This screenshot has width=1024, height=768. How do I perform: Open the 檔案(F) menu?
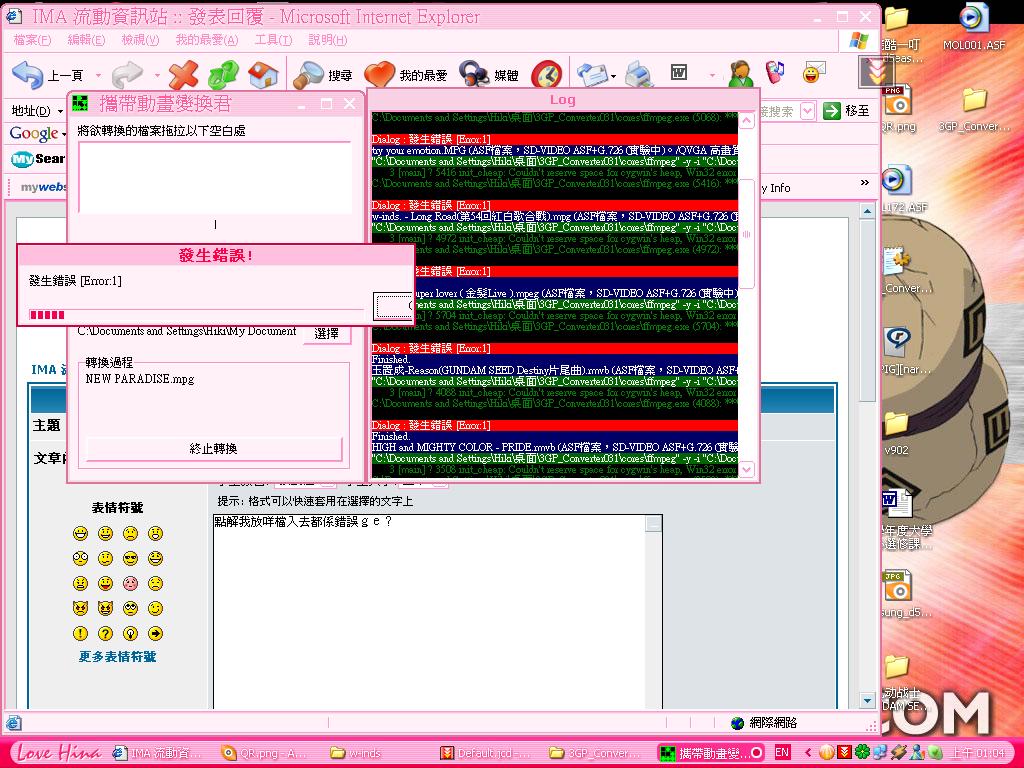tap(32, 40)
